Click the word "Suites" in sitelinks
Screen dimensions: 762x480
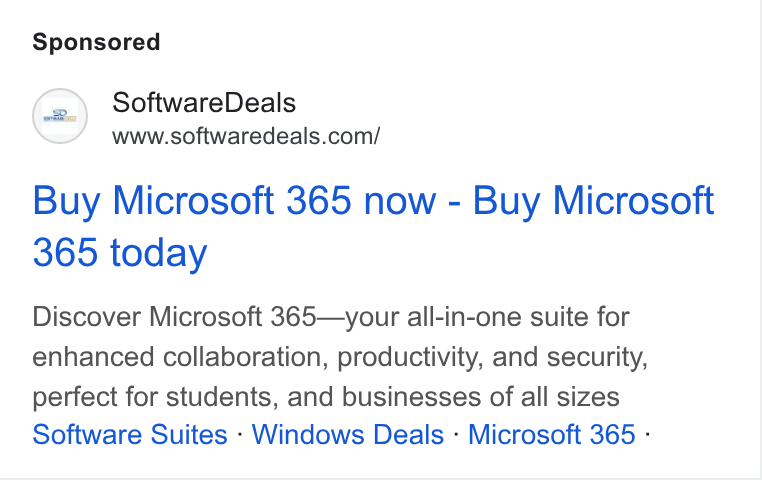pyautogui.click(x=189, y=434)
